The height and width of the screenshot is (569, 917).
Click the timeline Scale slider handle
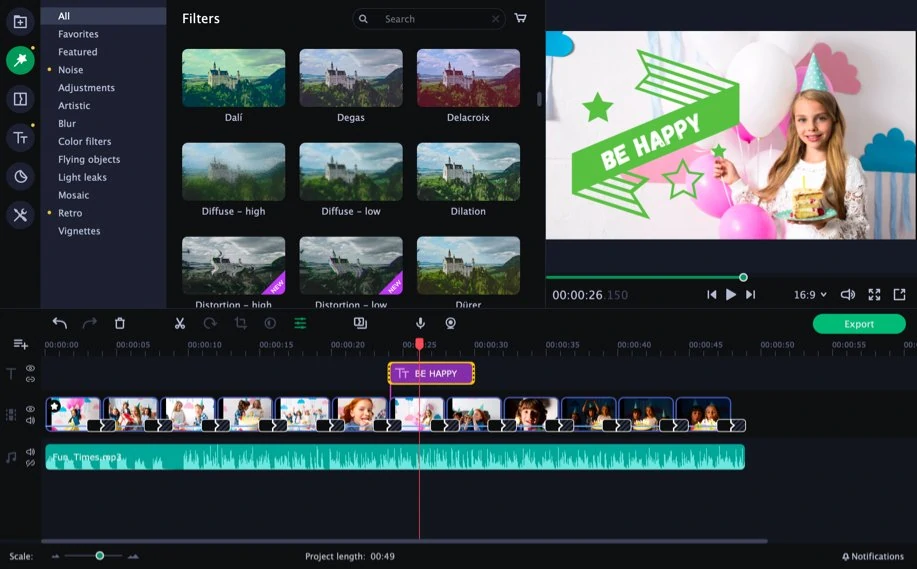pyautogui.click(x=99, y=556)
